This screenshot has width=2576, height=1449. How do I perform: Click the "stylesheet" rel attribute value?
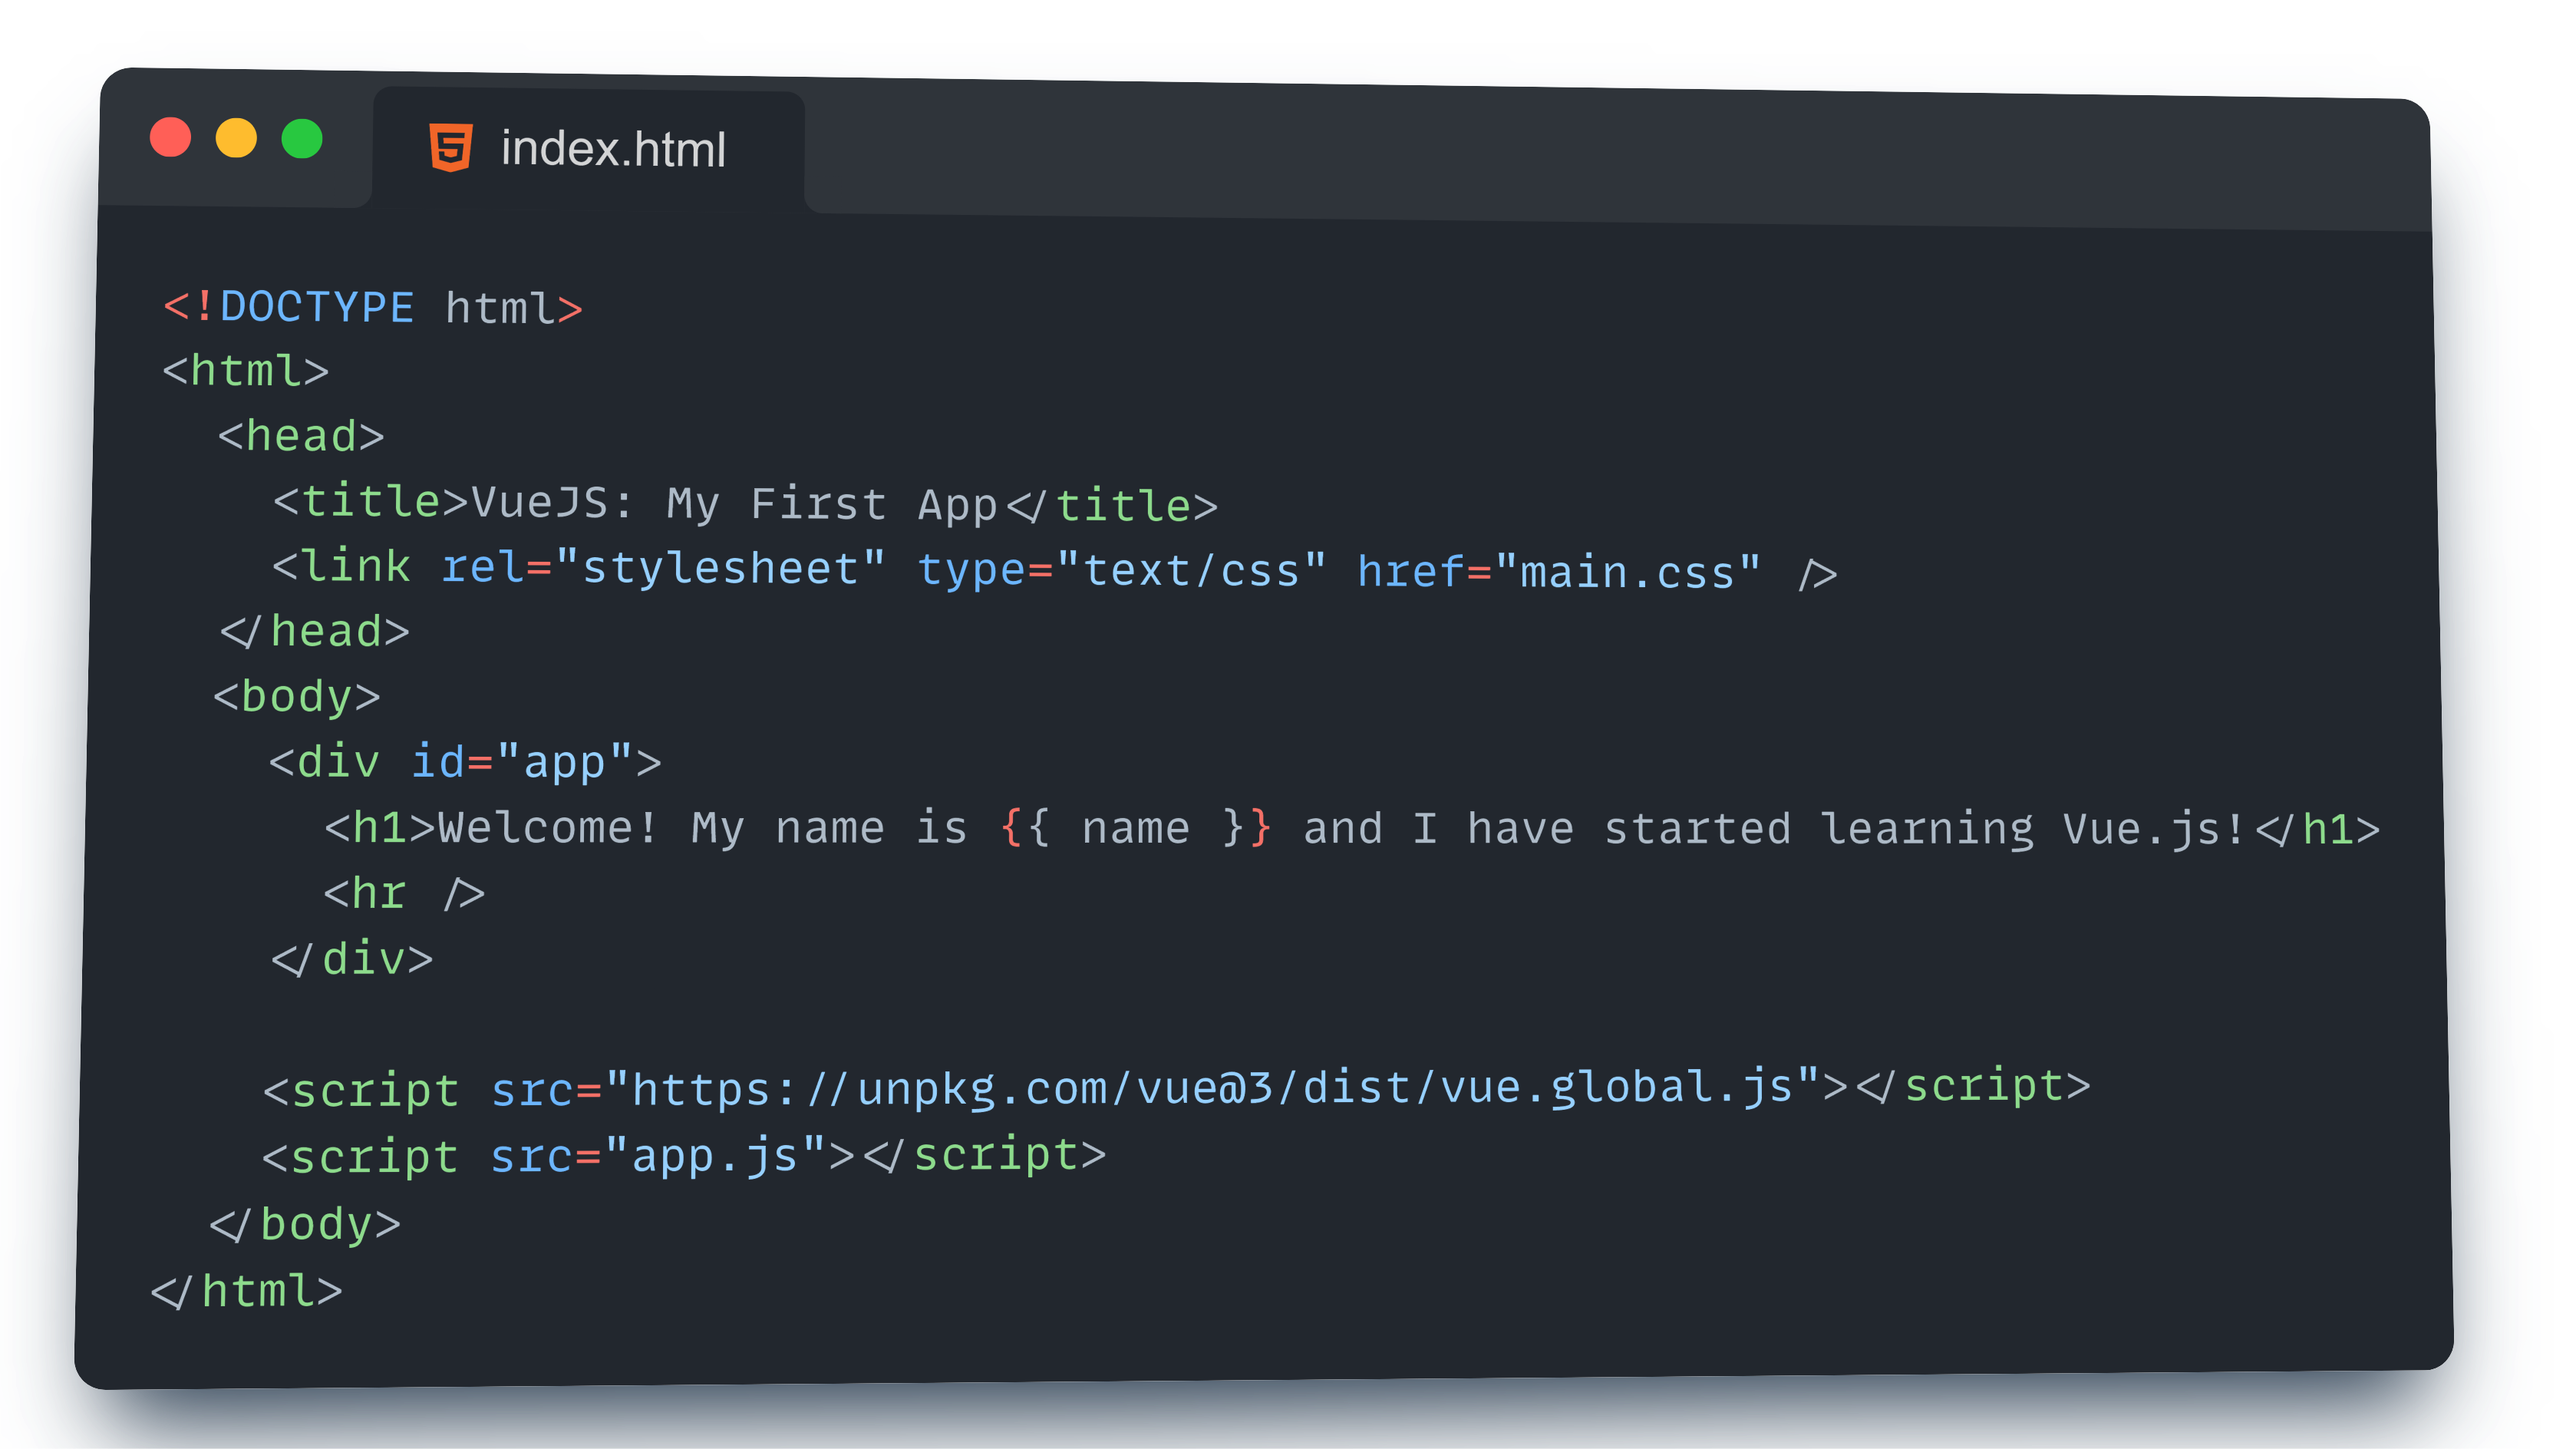(x=720, y=568)
